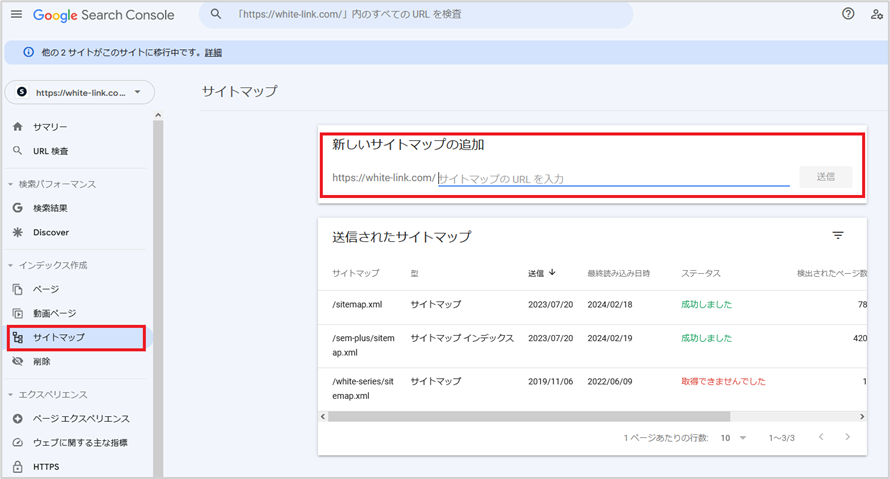Open the /white-series/sitemap.xml row
This screenshot has height=479, width=890.
[592, 389]
